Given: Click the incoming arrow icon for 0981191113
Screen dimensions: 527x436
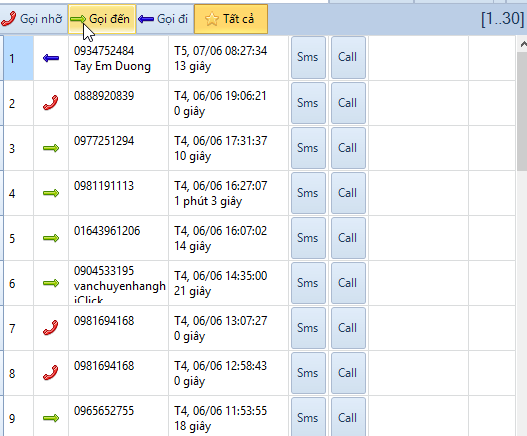Looking at the screenshot, I should point(51,193).
